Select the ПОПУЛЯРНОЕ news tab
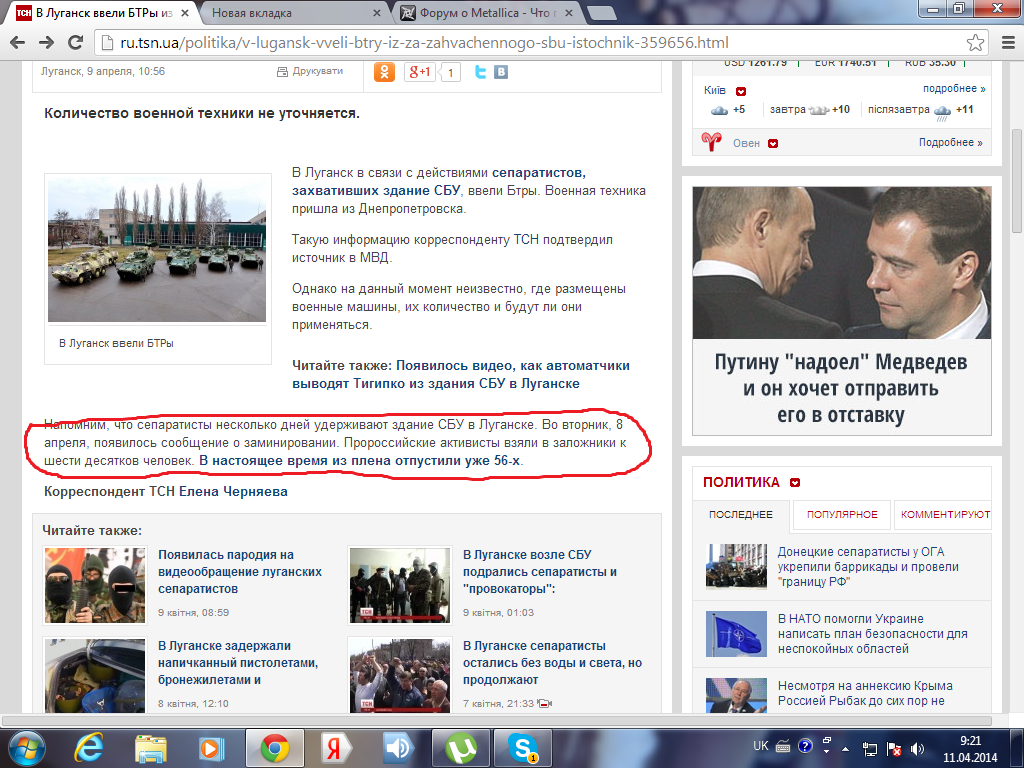The width and height of the screenshot is (1024, 768). [842, 514]
